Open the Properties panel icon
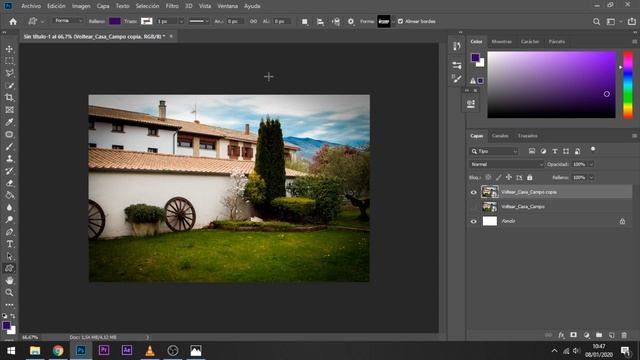Image resolution: width=640 pixels, height=360 pixels. pyautogui.click(x=456, y=65)
